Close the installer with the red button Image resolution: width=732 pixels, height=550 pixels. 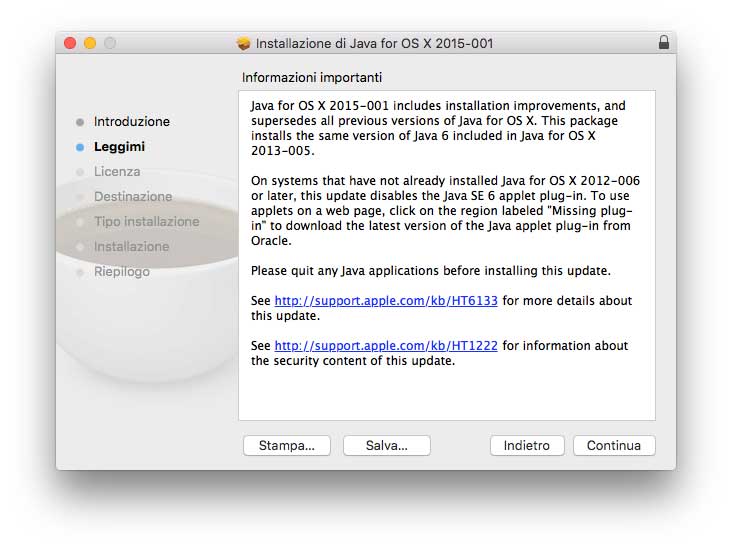[x=70, y=43]
